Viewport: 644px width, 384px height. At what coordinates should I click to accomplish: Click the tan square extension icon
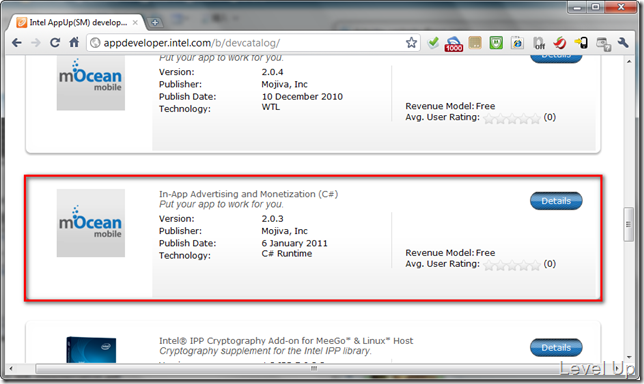point(475,43)
